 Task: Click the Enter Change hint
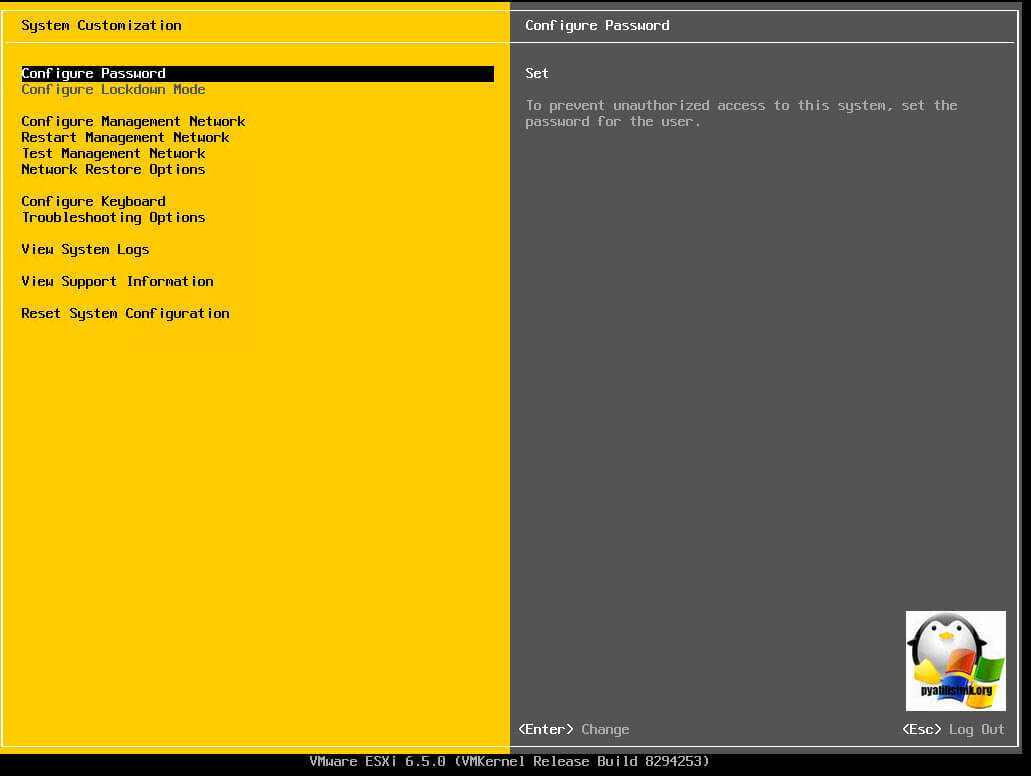click(574, 729)
